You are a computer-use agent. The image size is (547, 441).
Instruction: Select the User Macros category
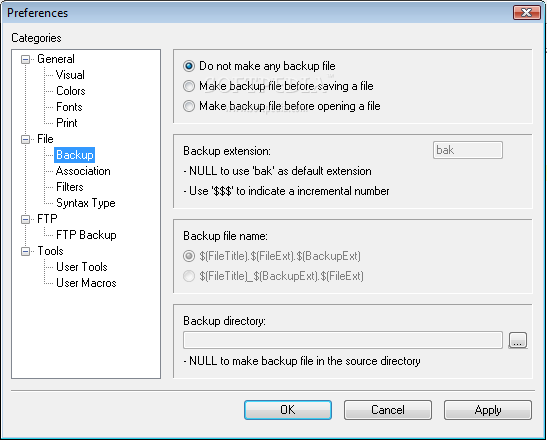pyautogui.click(x=86, y=283)
